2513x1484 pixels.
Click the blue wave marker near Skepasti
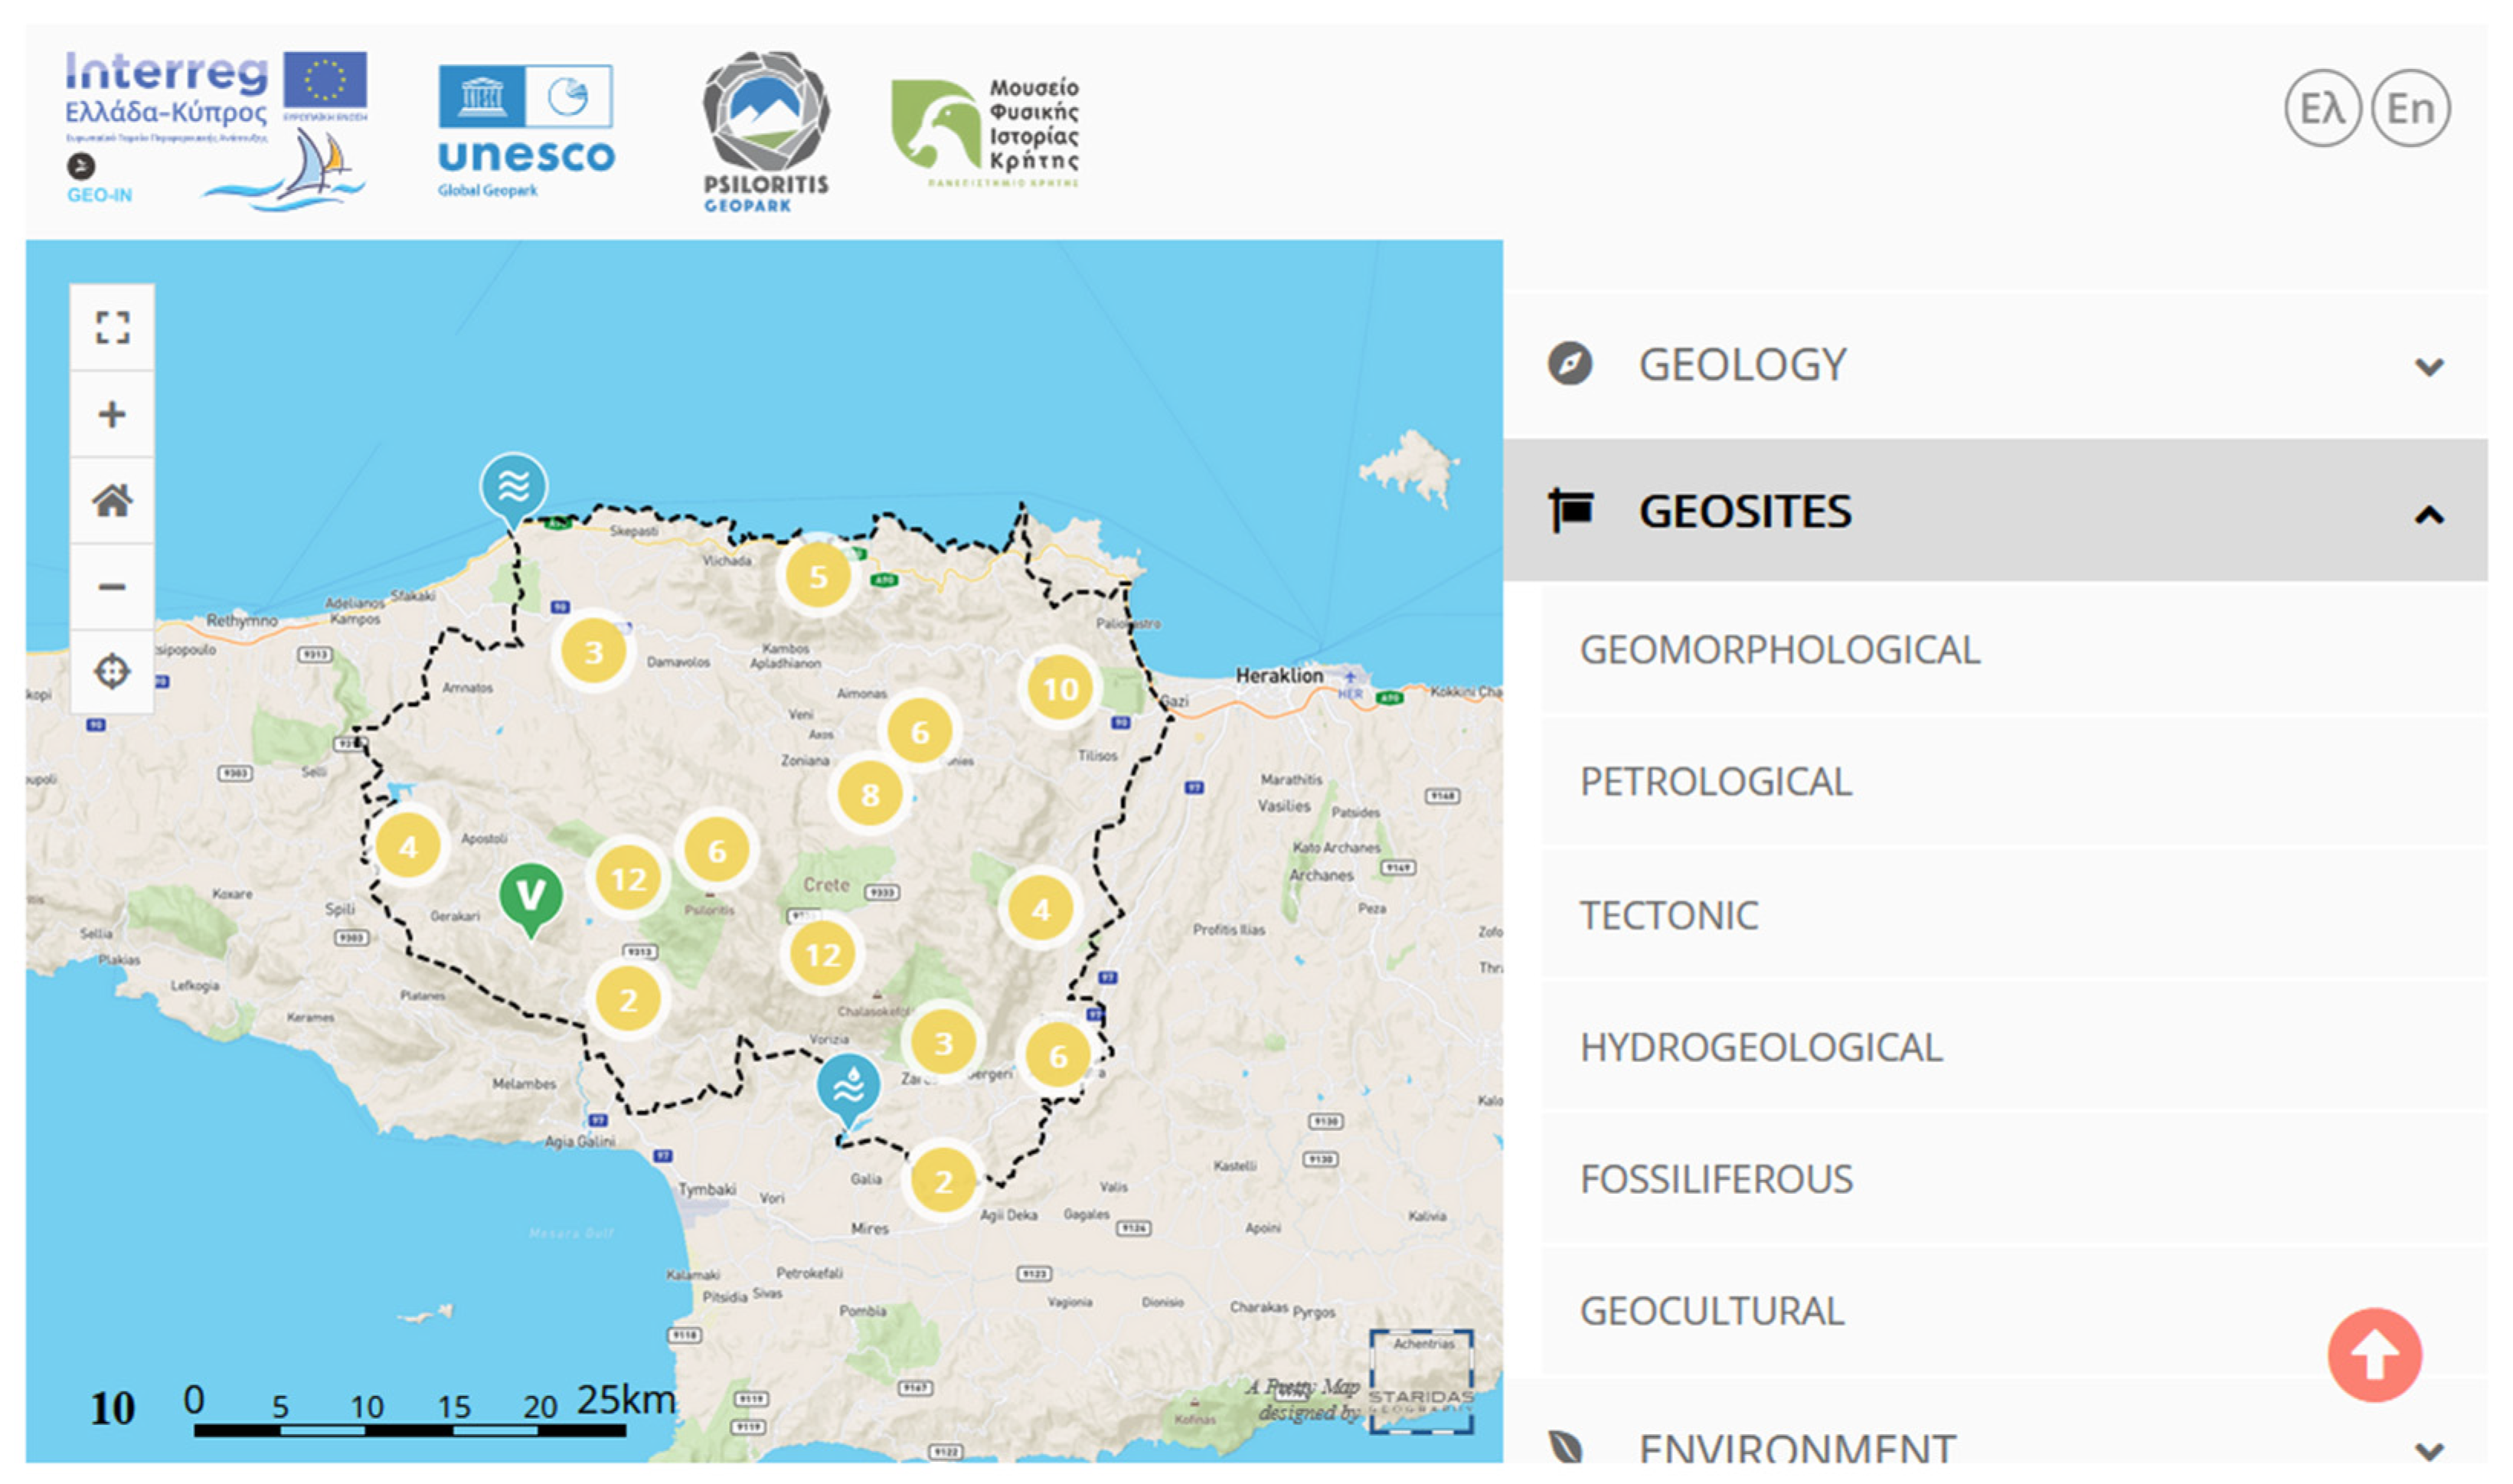coord(513,486)
